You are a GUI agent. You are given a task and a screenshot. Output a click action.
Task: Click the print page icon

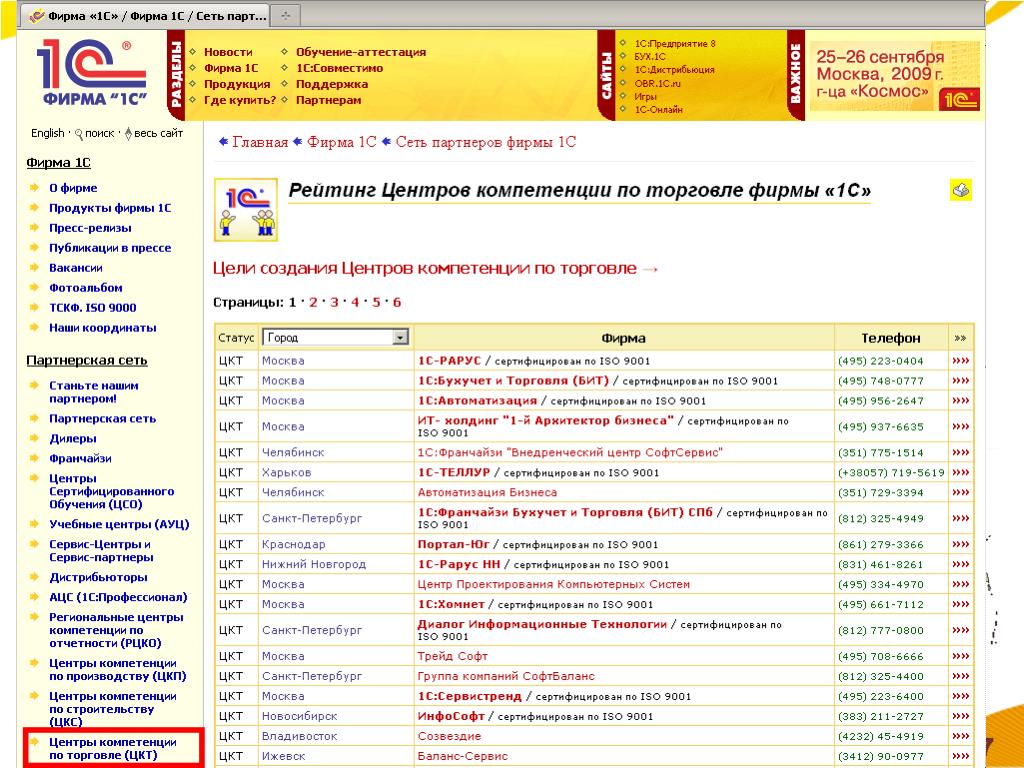(961, 190)
